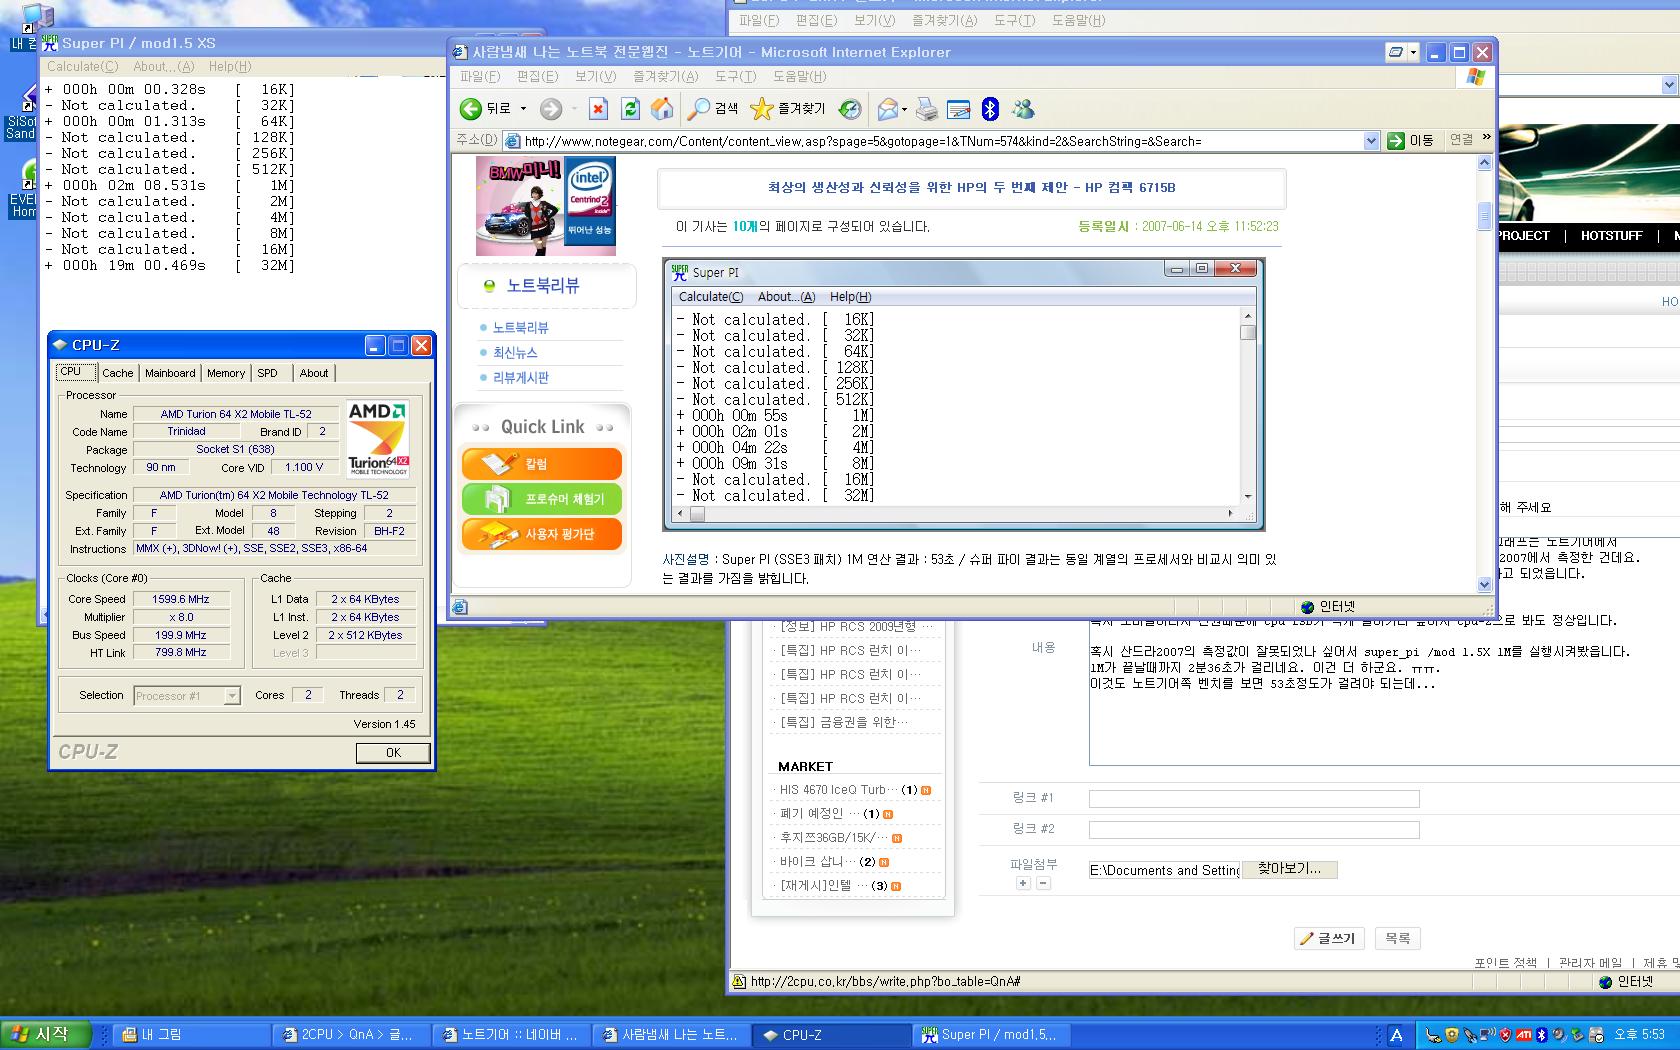The height and width of the screenshot is (1050, 1680).
Task: Open the IE home page icon
Action: (662, 109)
